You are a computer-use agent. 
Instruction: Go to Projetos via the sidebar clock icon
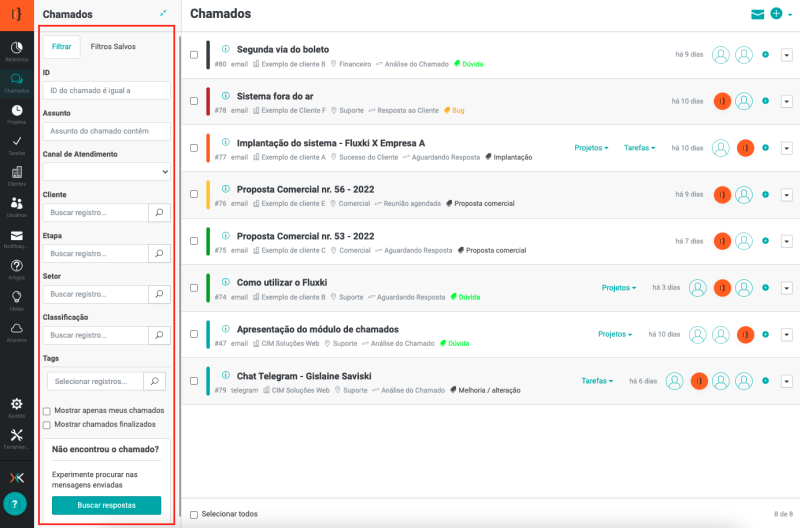pos(16,113)
